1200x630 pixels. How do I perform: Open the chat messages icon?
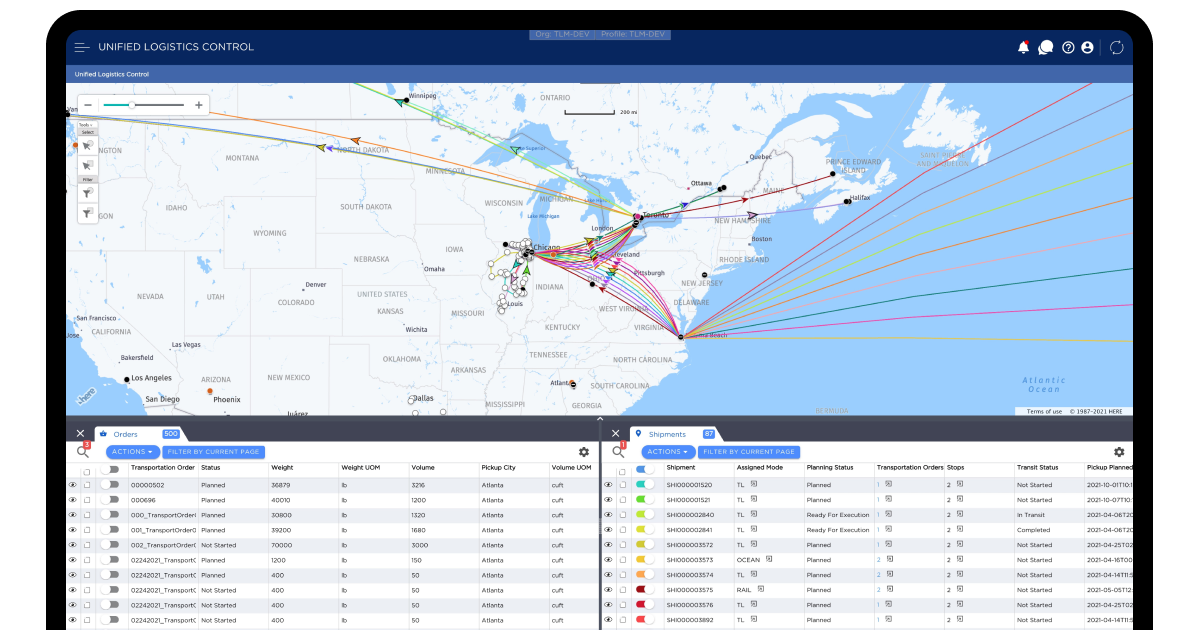pos(1045,47)
